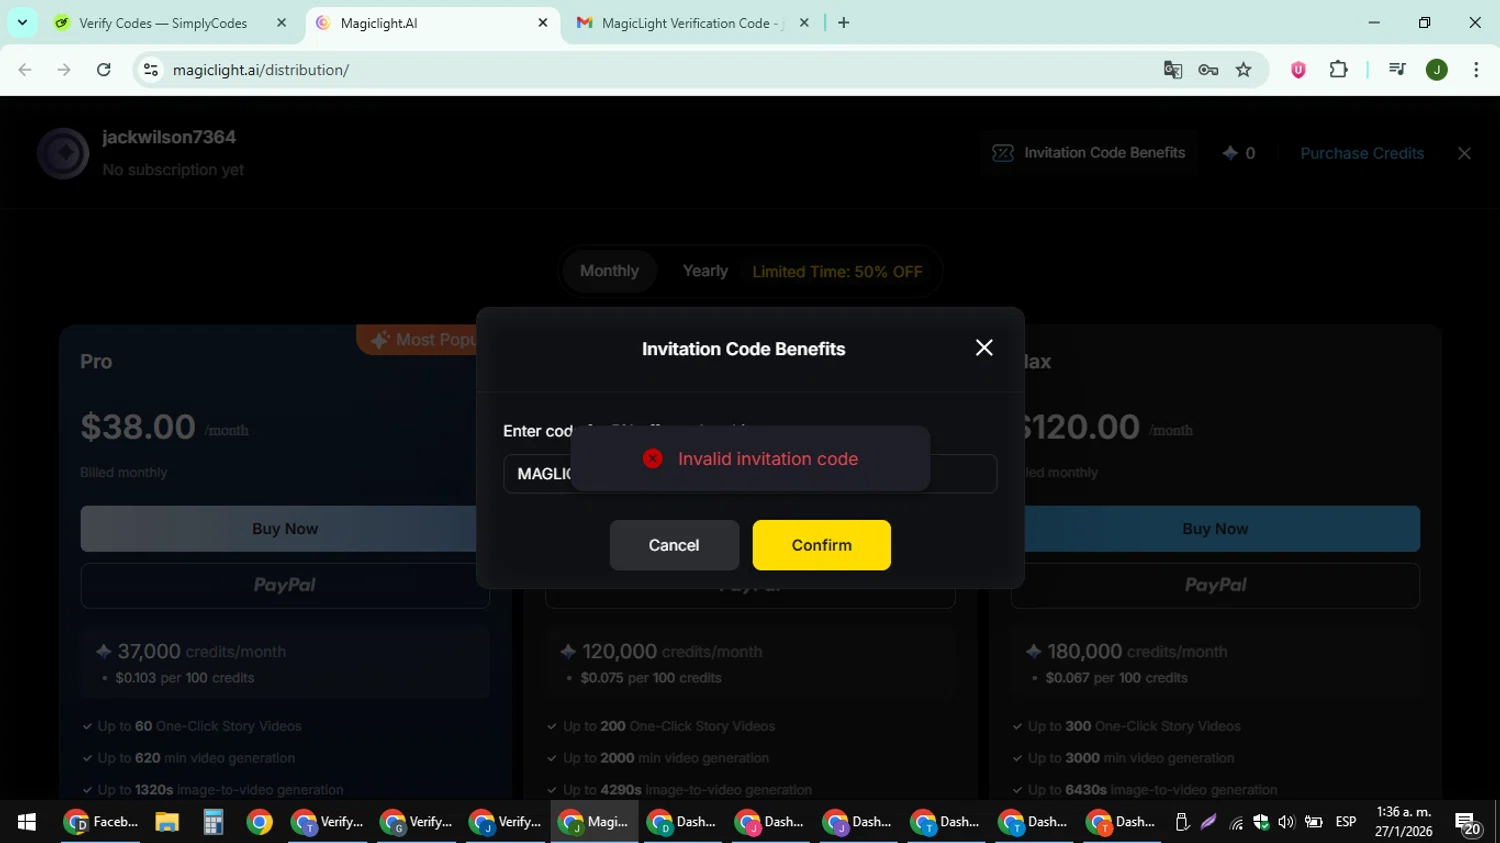
Task: Bookmark this page with the star
Action: point(1244,70)
